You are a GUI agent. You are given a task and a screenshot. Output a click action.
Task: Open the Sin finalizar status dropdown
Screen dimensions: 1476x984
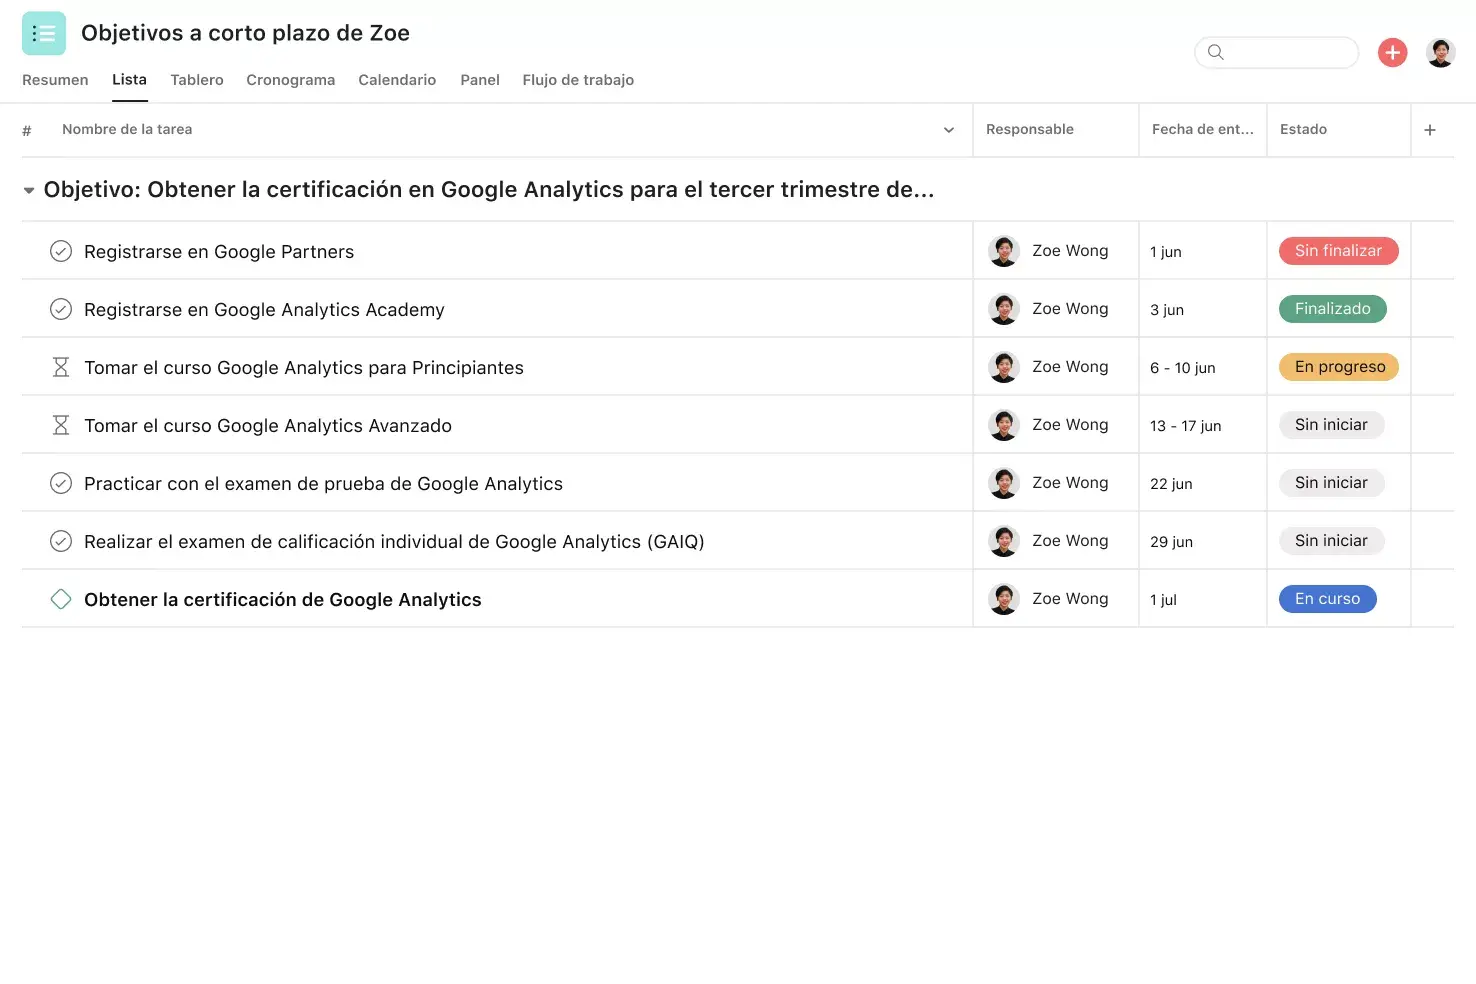pyautogui.click(x=1339, y=251)
